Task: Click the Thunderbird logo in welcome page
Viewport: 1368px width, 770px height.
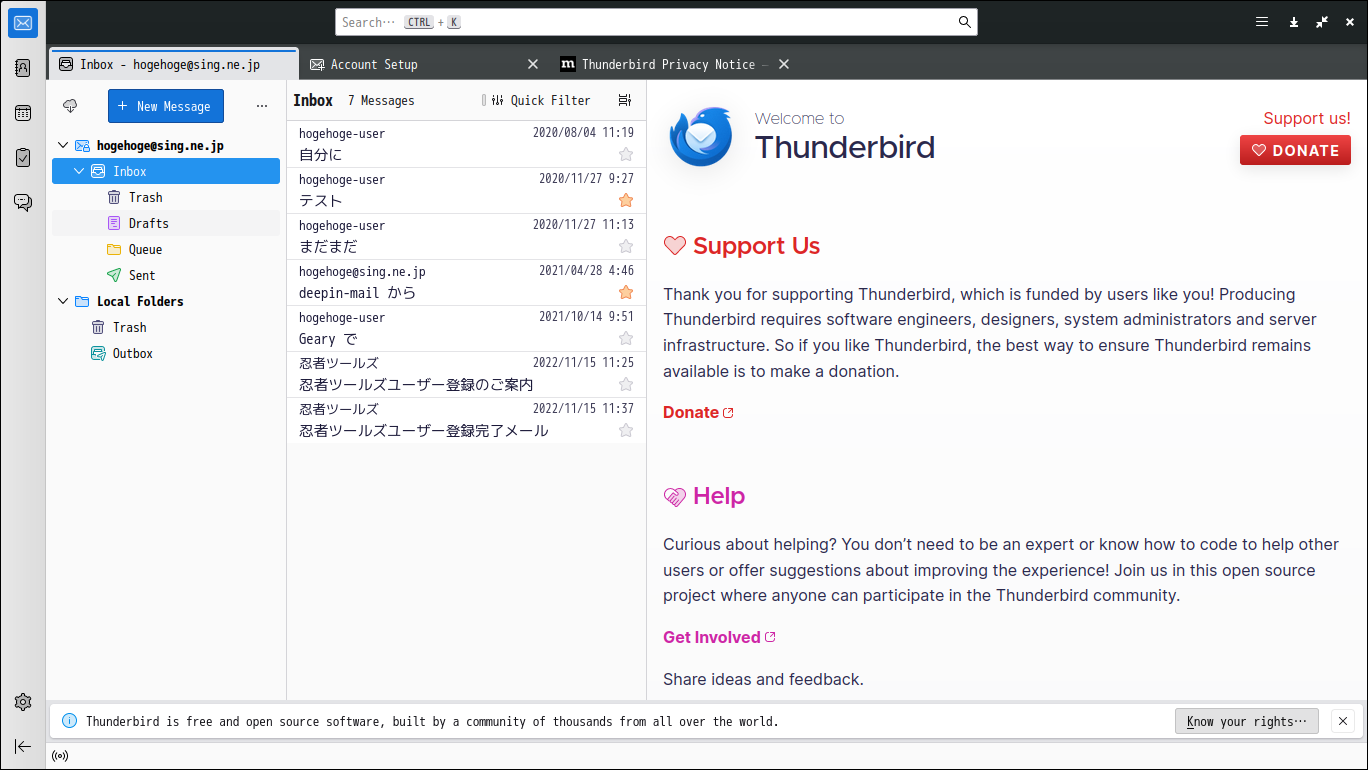Action: point(701,136)
